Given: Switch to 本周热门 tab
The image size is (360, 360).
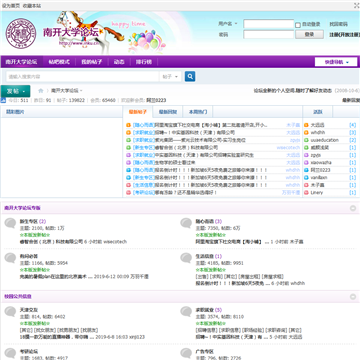Looking at the screenshot, I should click(x=198, y=112).
